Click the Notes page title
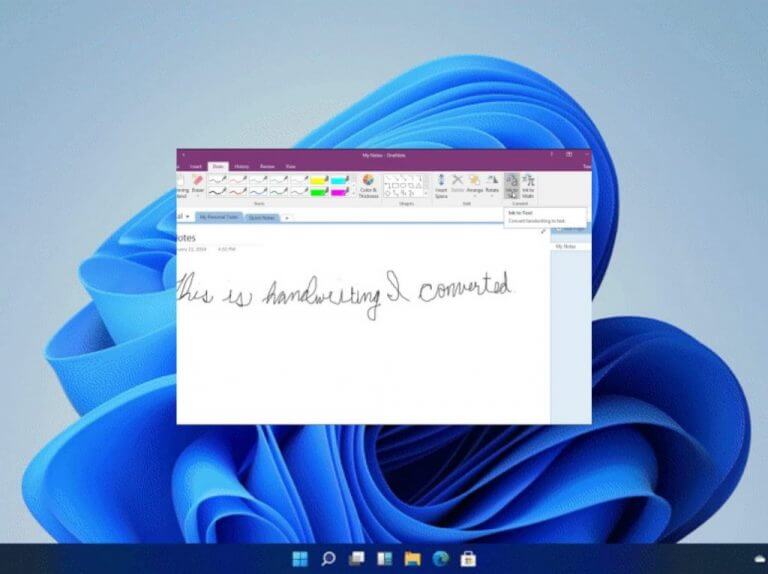The height and width of the screenshot is (574, 768). (x=186, y=238)
